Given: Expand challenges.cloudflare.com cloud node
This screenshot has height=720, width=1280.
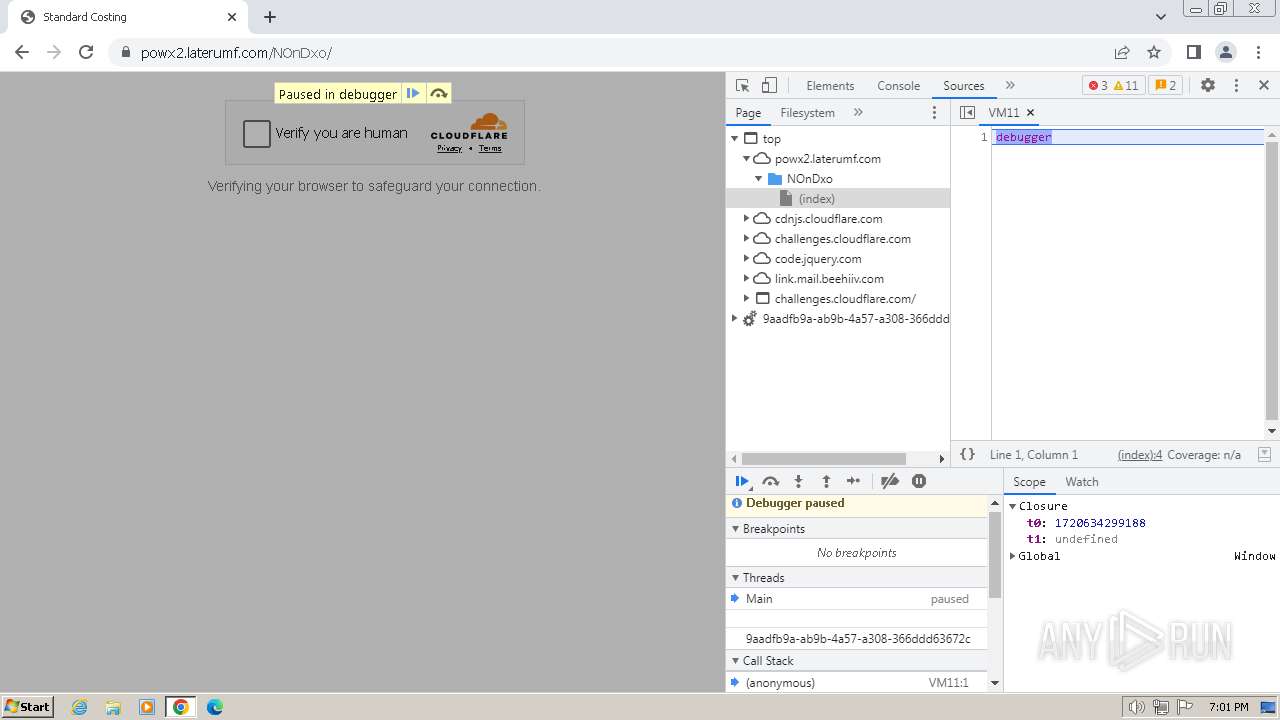Looking at the screenshot, I should click(x=746, y=239).
